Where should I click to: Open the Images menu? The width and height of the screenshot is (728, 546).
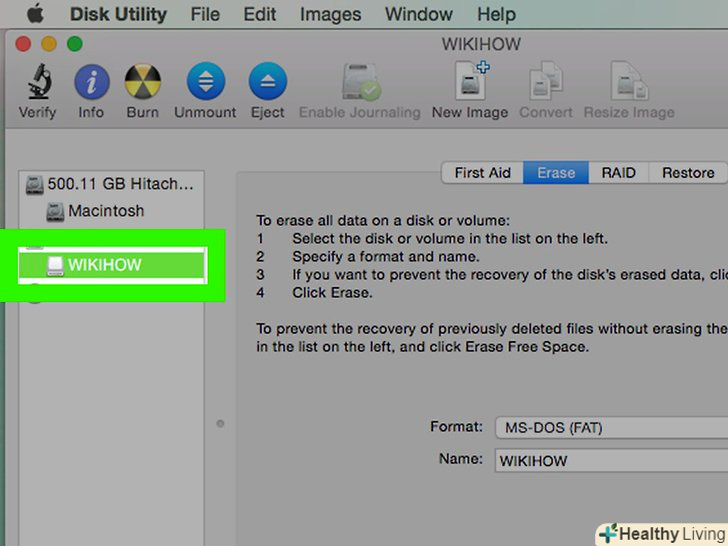(330, 14)
